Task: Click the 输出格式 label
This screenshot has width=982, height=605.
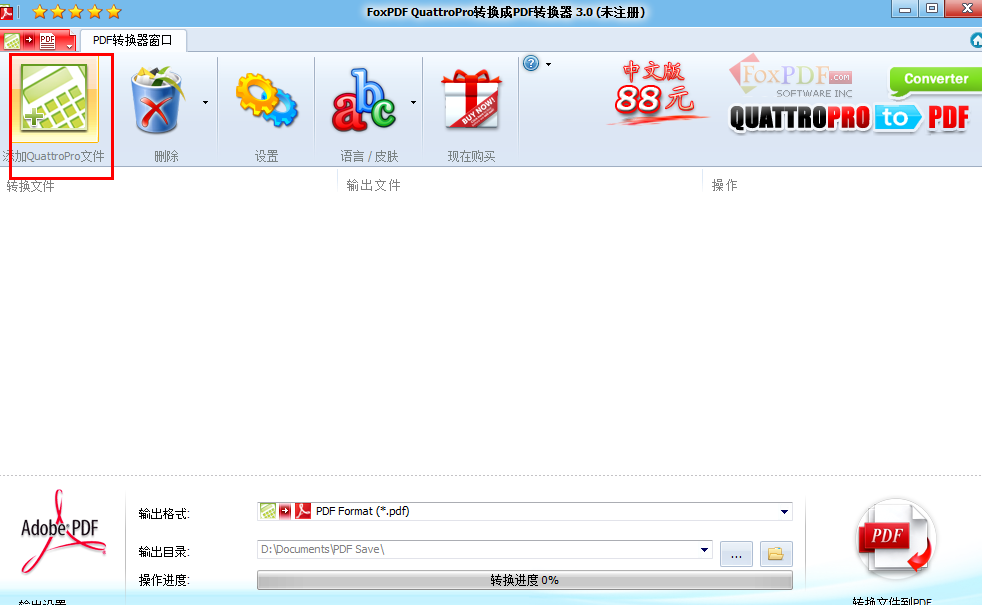Action: tap(164, 514)
